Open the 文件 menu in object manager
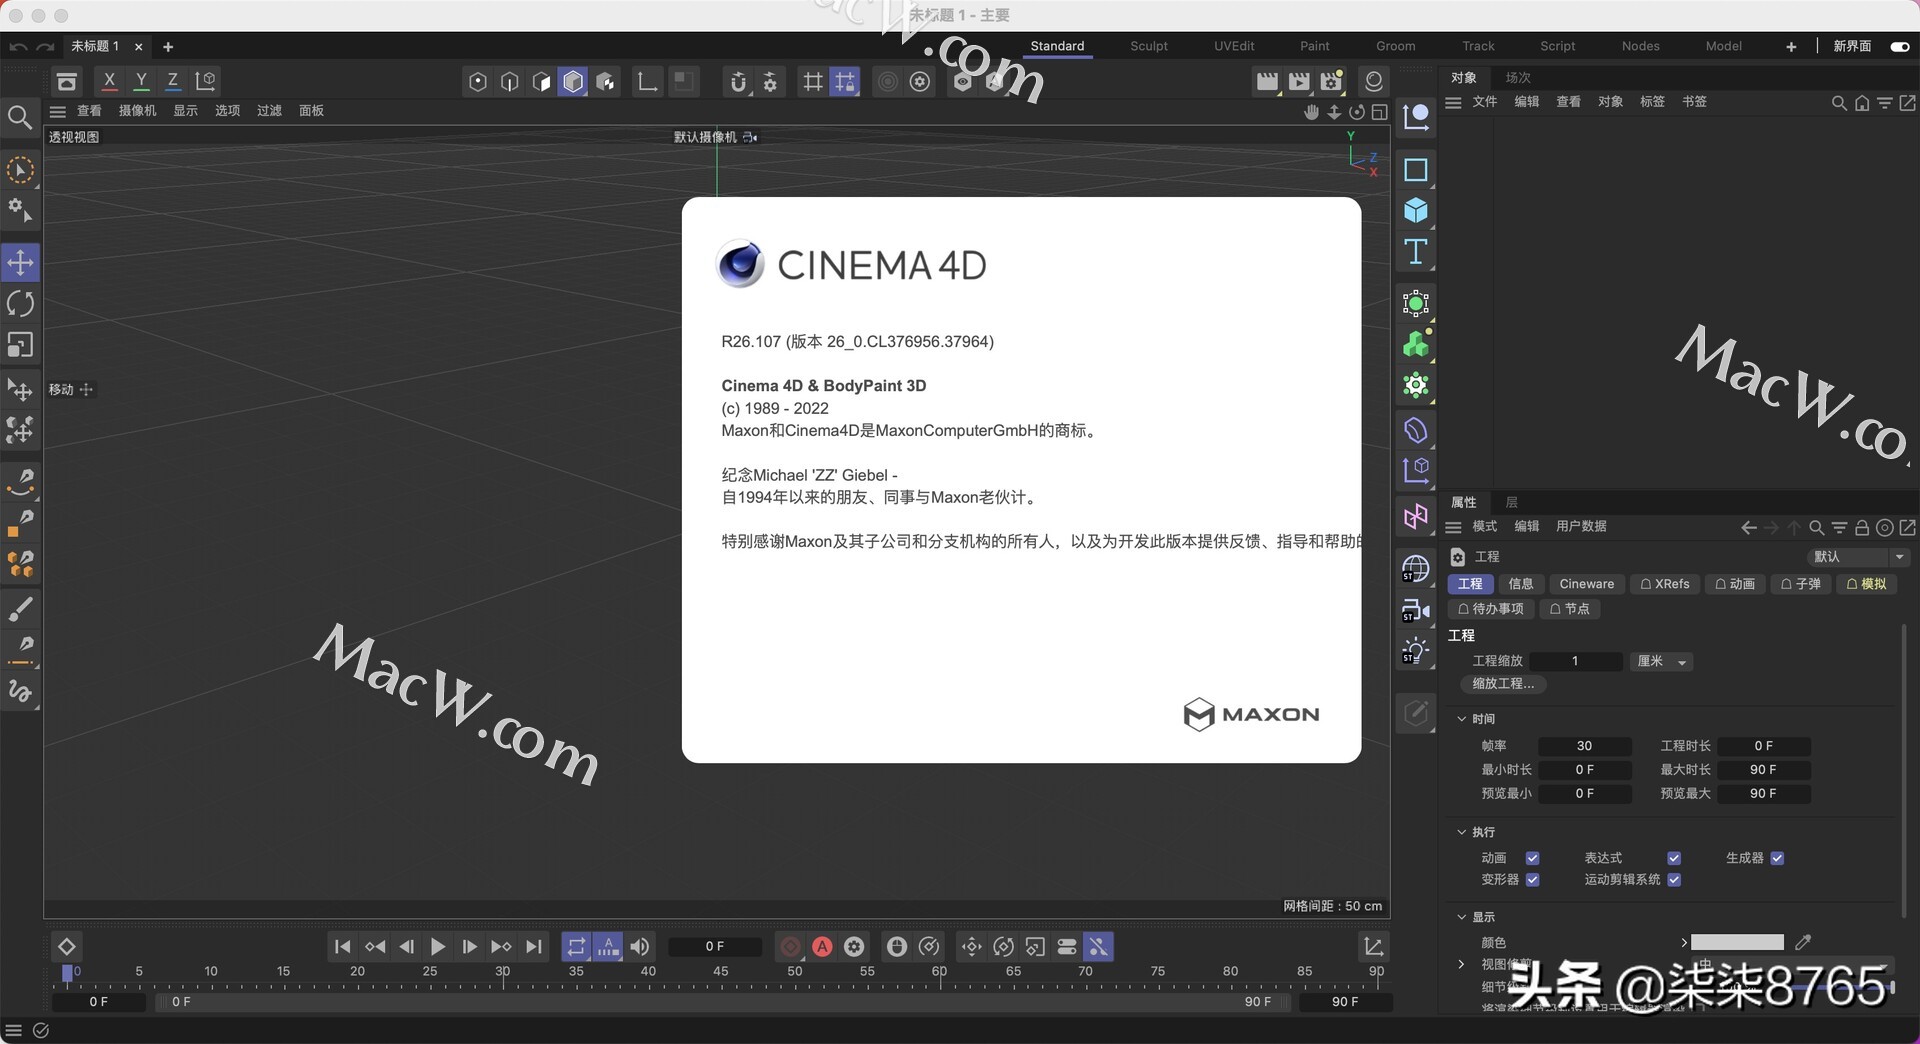 [x=1485, y=102]
